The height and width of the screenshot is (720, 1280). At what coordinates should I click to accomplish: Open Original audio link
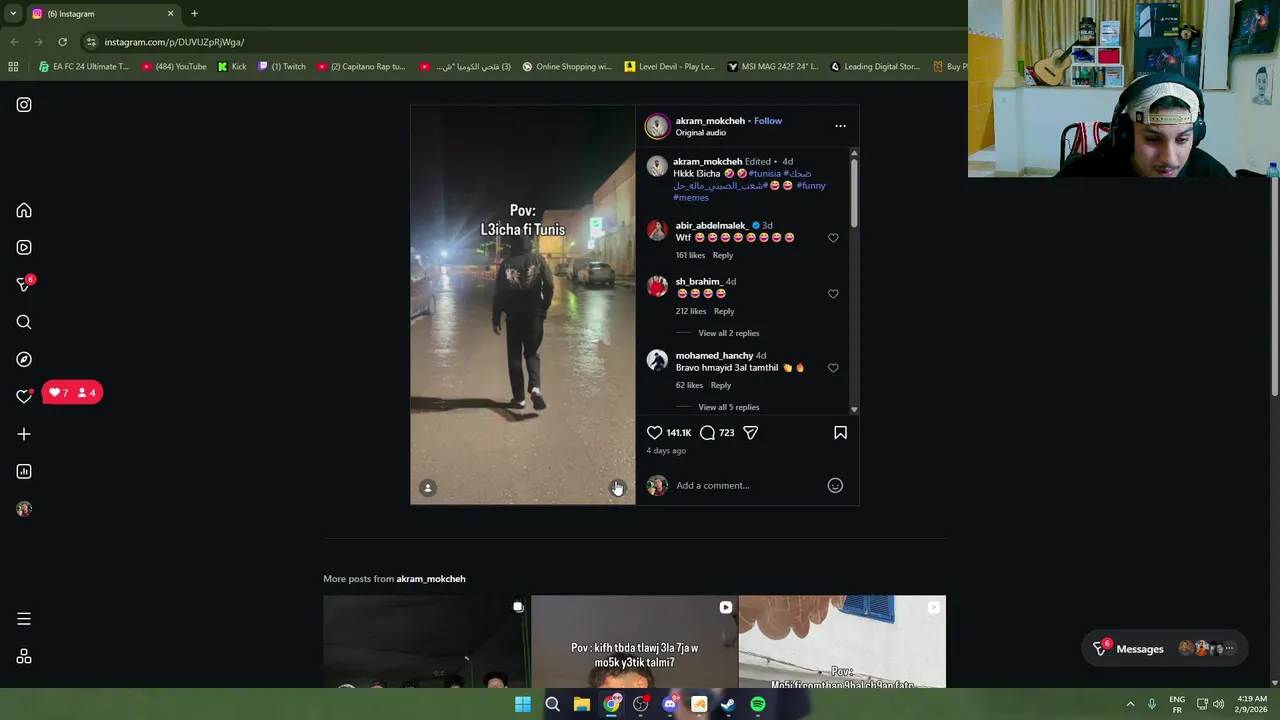[x=700, y=133]
